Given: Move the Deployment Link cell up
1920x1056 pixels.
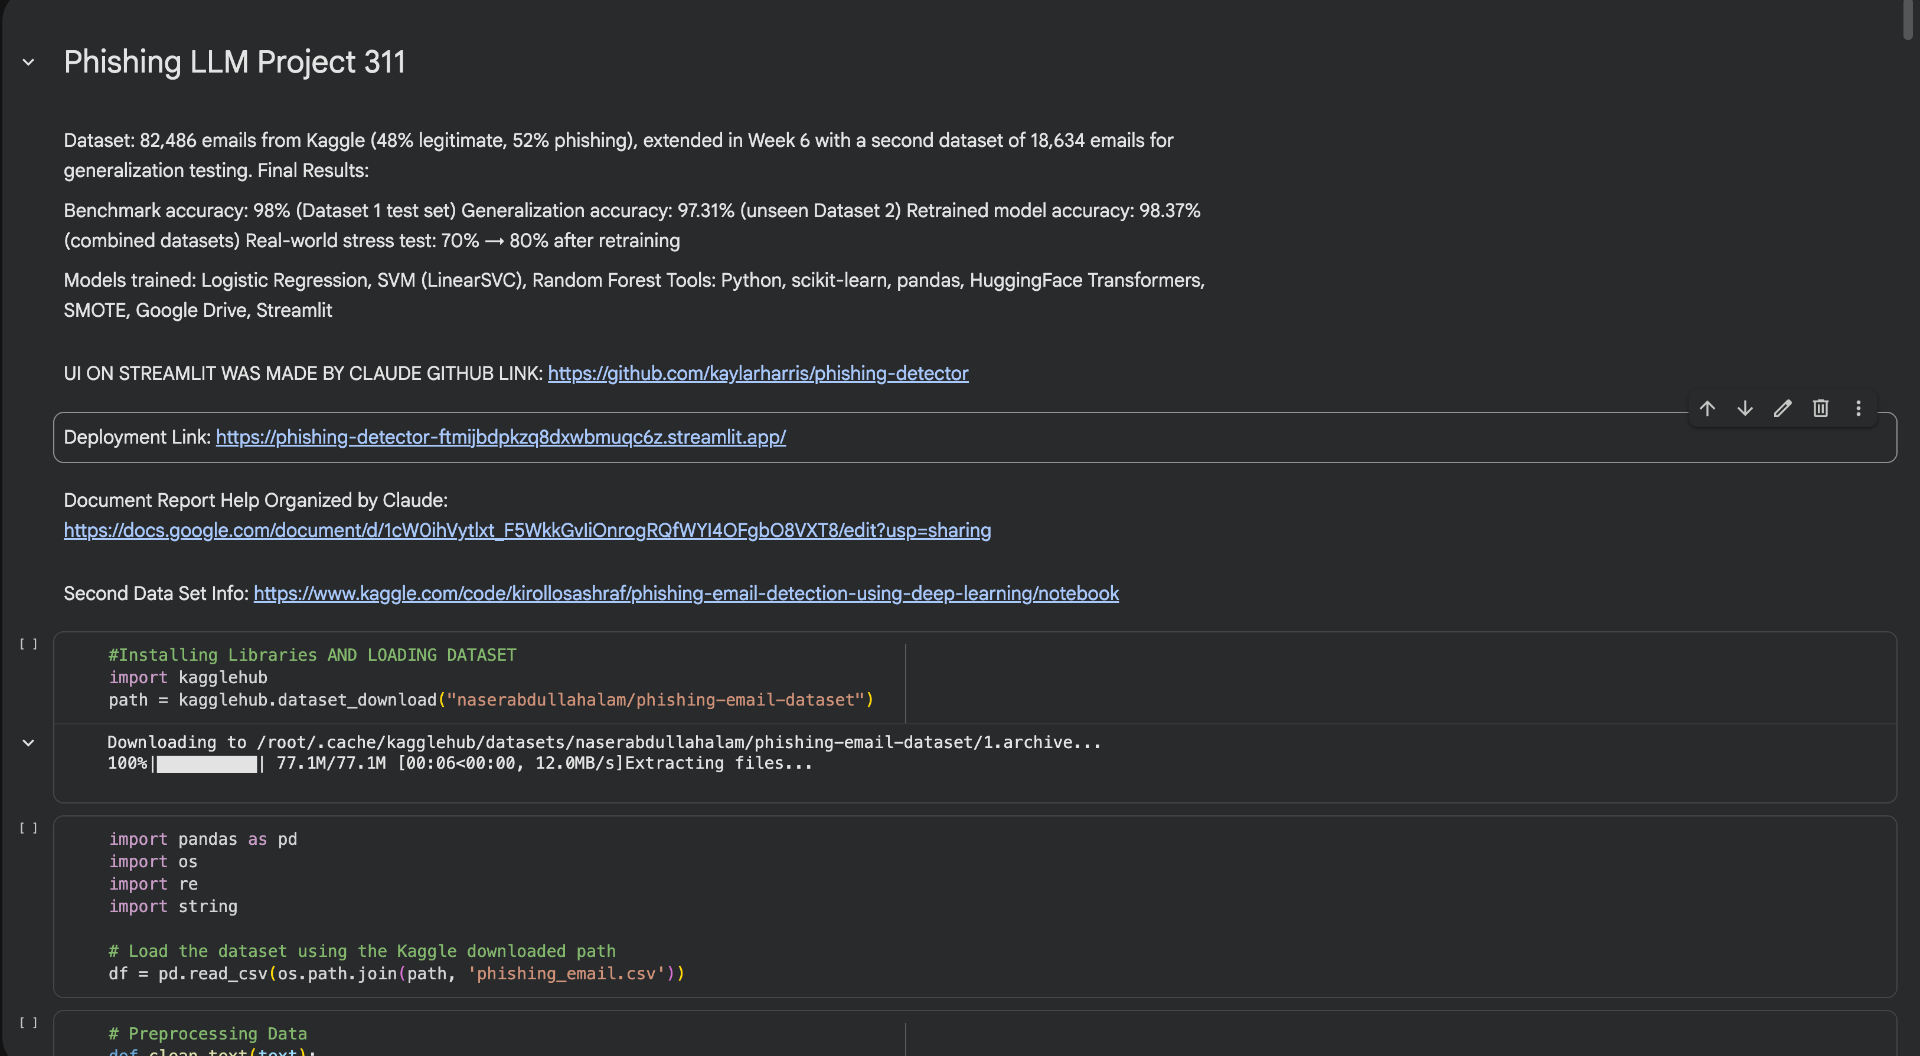Looking at the screenshot, I should [x=1707, y=408].
